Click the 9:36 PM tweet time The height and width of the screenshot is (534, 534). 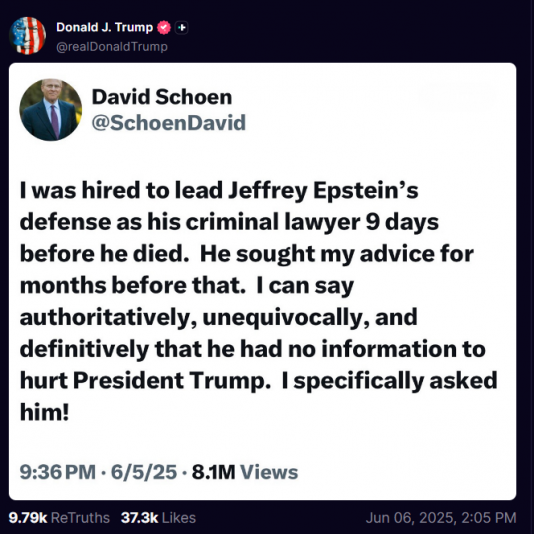coord(58,472)
